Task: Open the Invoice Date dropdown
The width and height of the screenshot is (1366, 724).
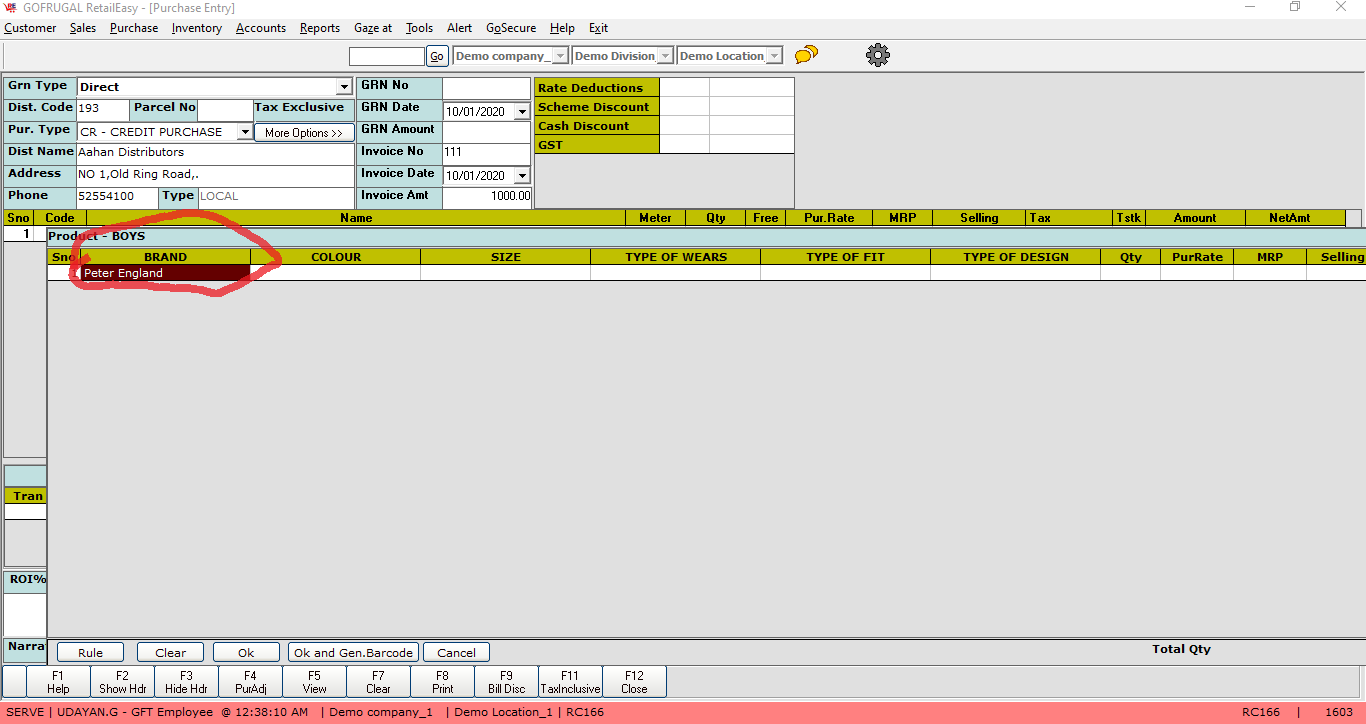Action: click(x=522, y=176)
